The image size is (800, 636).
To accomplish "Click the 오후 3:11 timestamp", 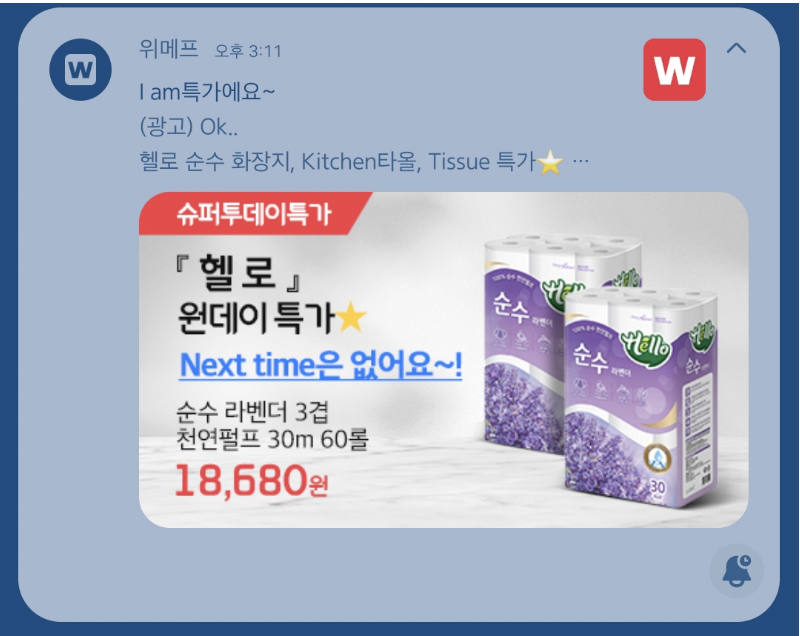I will pyautogui.click(x=248, y=50).
